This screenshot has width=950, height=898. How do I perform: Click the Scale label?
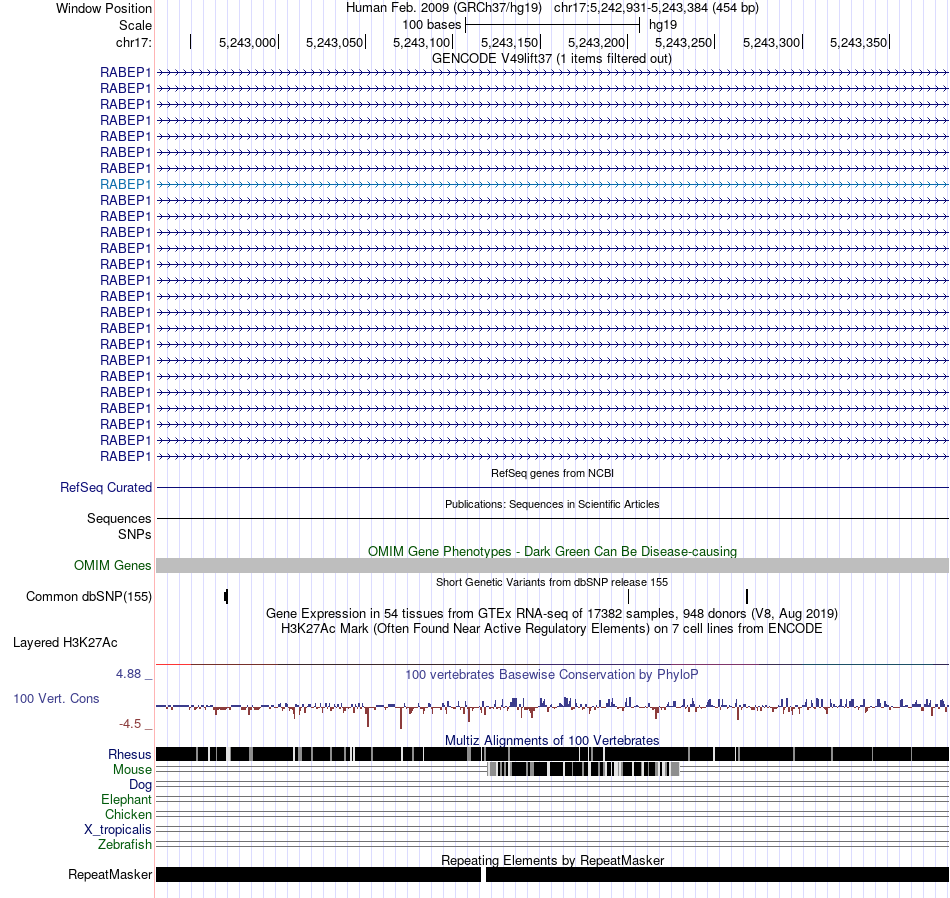[135, 25]
